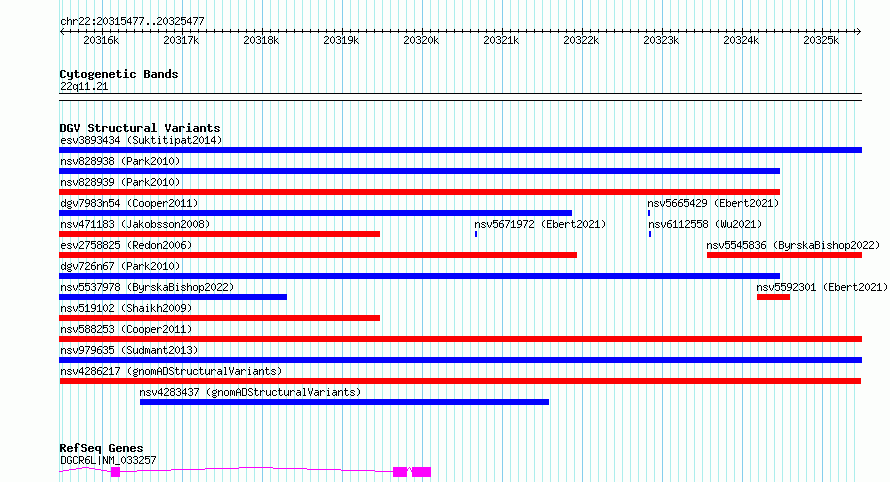Click the DGV Structural Variants track title
This screenshot has height=482, width=890.
(x=140, y=128)
